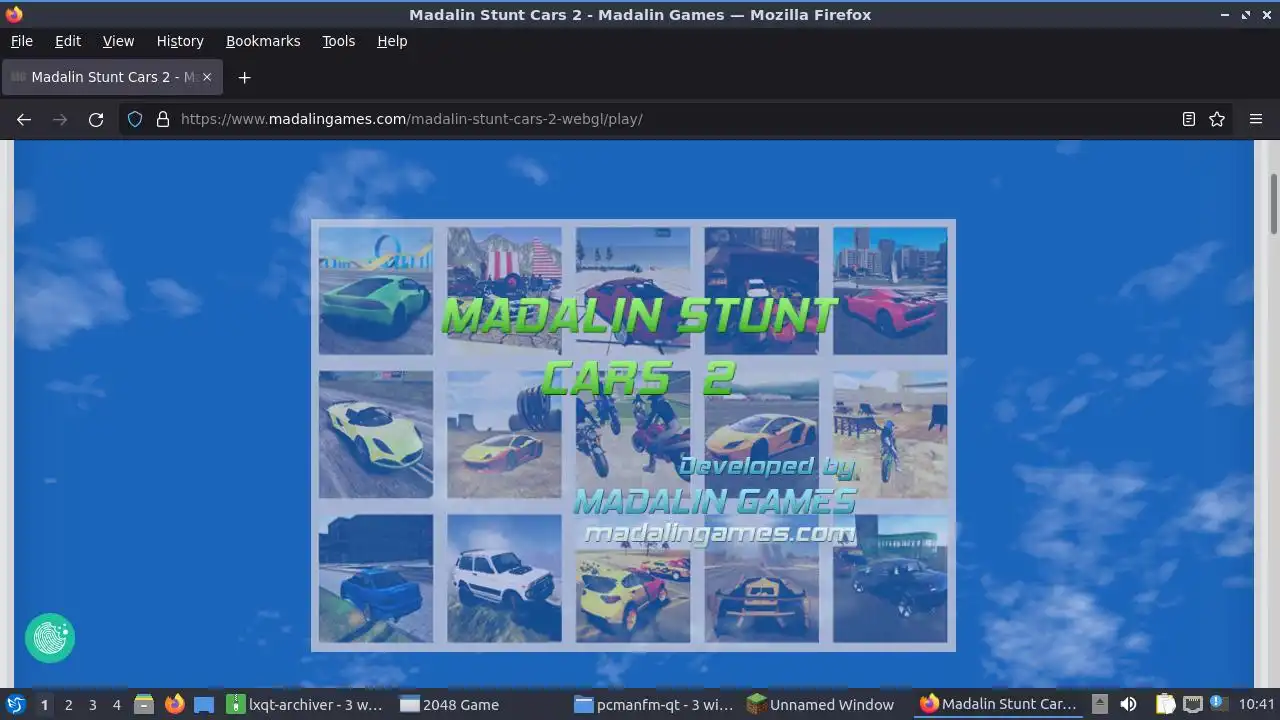Switch to lxqt-archiver taskbar window

tap(305, 705)
